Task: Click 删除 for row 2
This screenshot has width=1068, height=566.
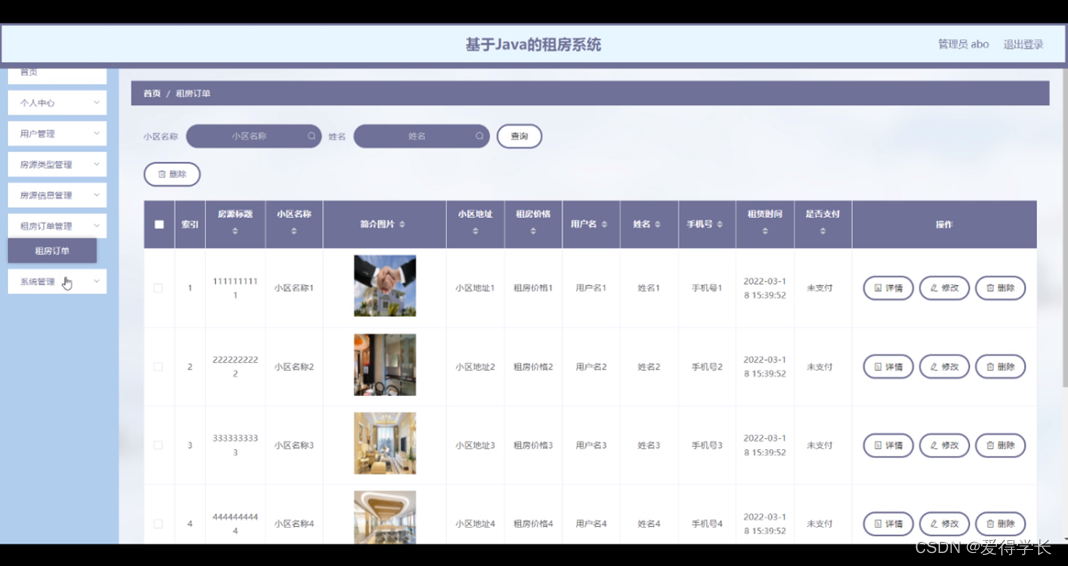Action: pos(1001,367)
